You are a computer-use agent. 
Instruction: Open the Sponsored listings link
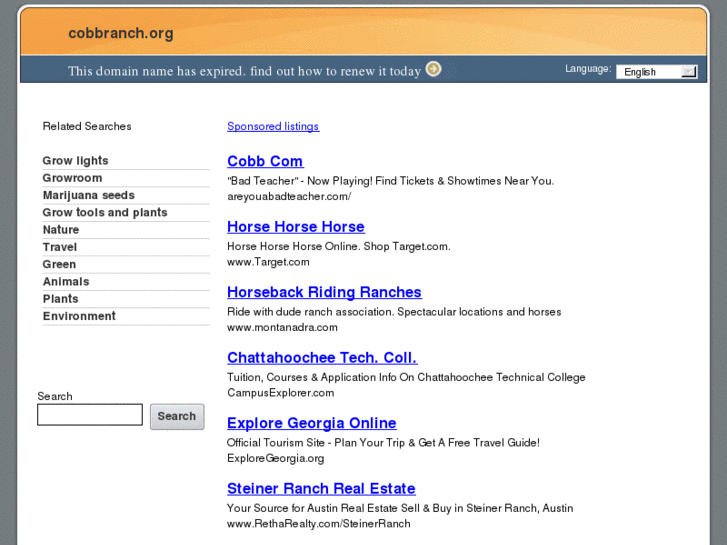(273, 126)
